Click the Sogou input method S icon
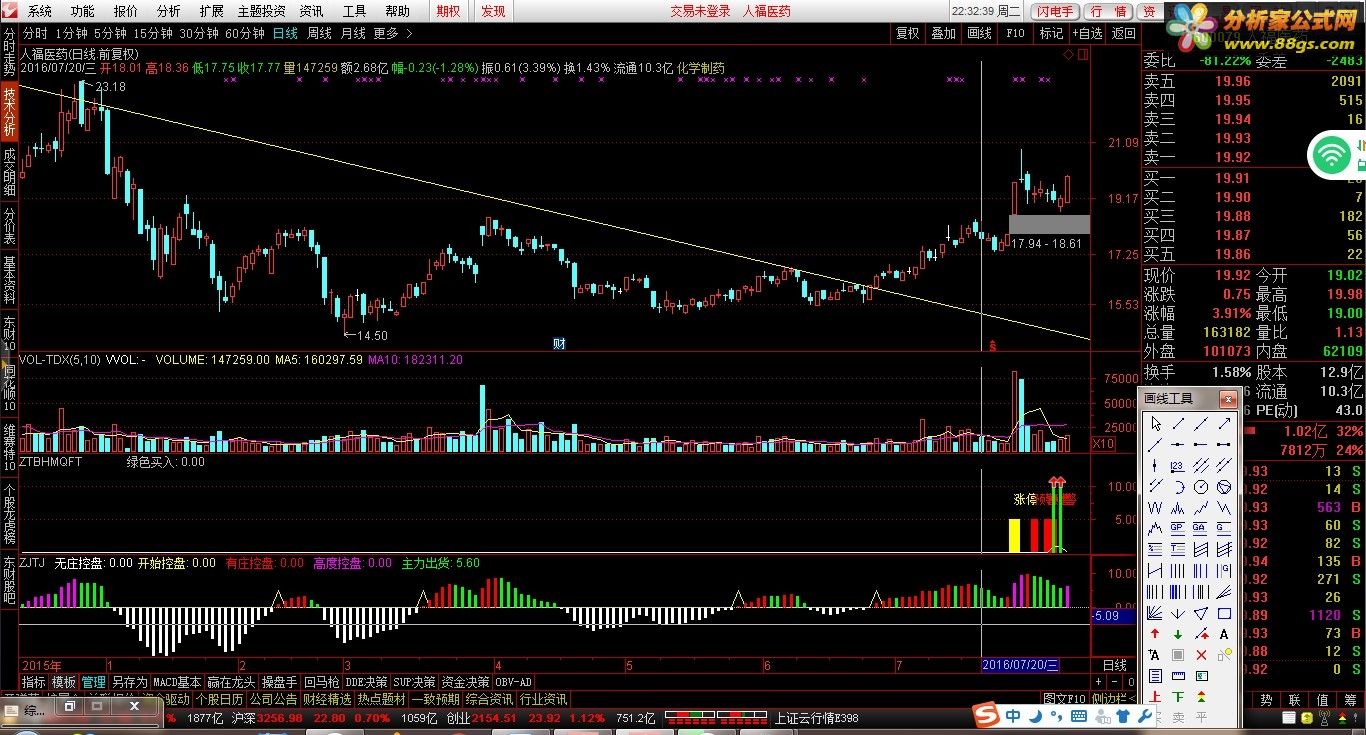This screenshot has height=735, width=1366. (x=984, y=716)
